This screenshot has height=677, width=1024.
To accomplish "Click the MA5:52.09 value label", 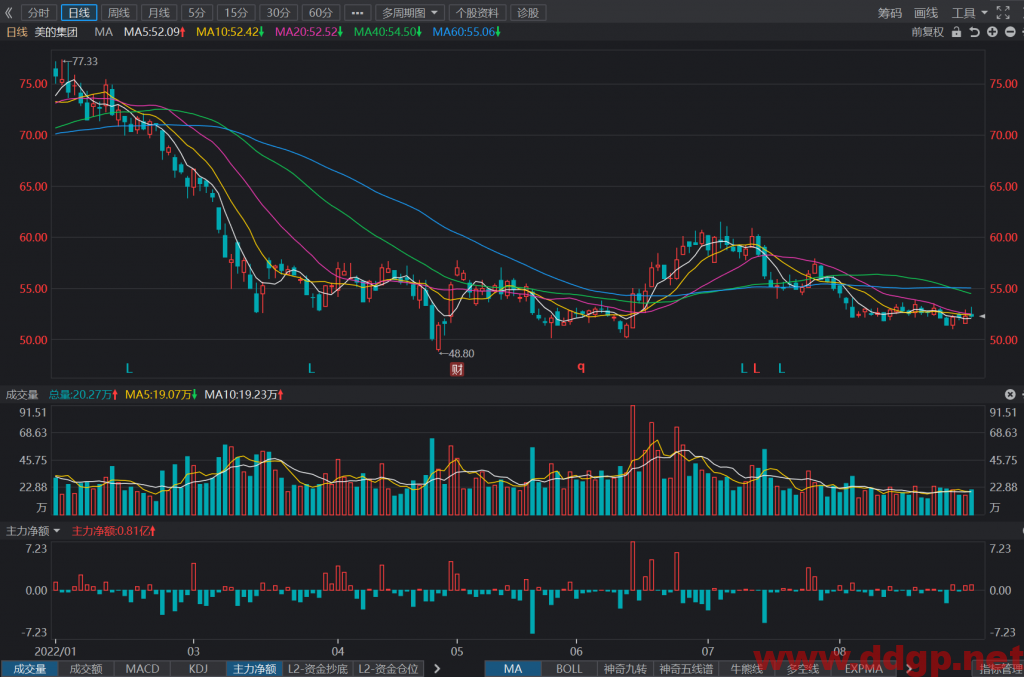I will [x=155, y=32].
